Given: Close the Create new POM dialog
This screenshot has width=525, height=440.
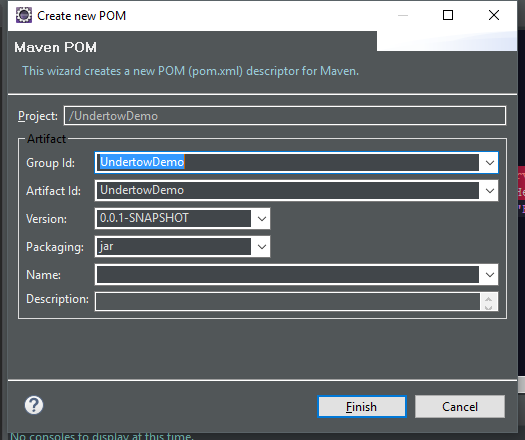Looking at the screenshot, I should point(494,15).
